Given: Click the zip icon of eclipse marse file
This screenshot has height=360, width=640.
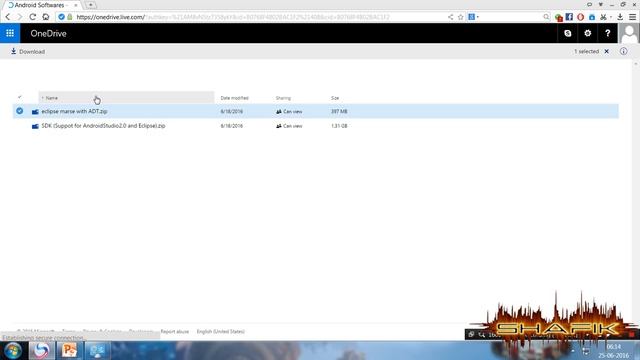Looking at the screenshot, I should (x=35, y=111).
